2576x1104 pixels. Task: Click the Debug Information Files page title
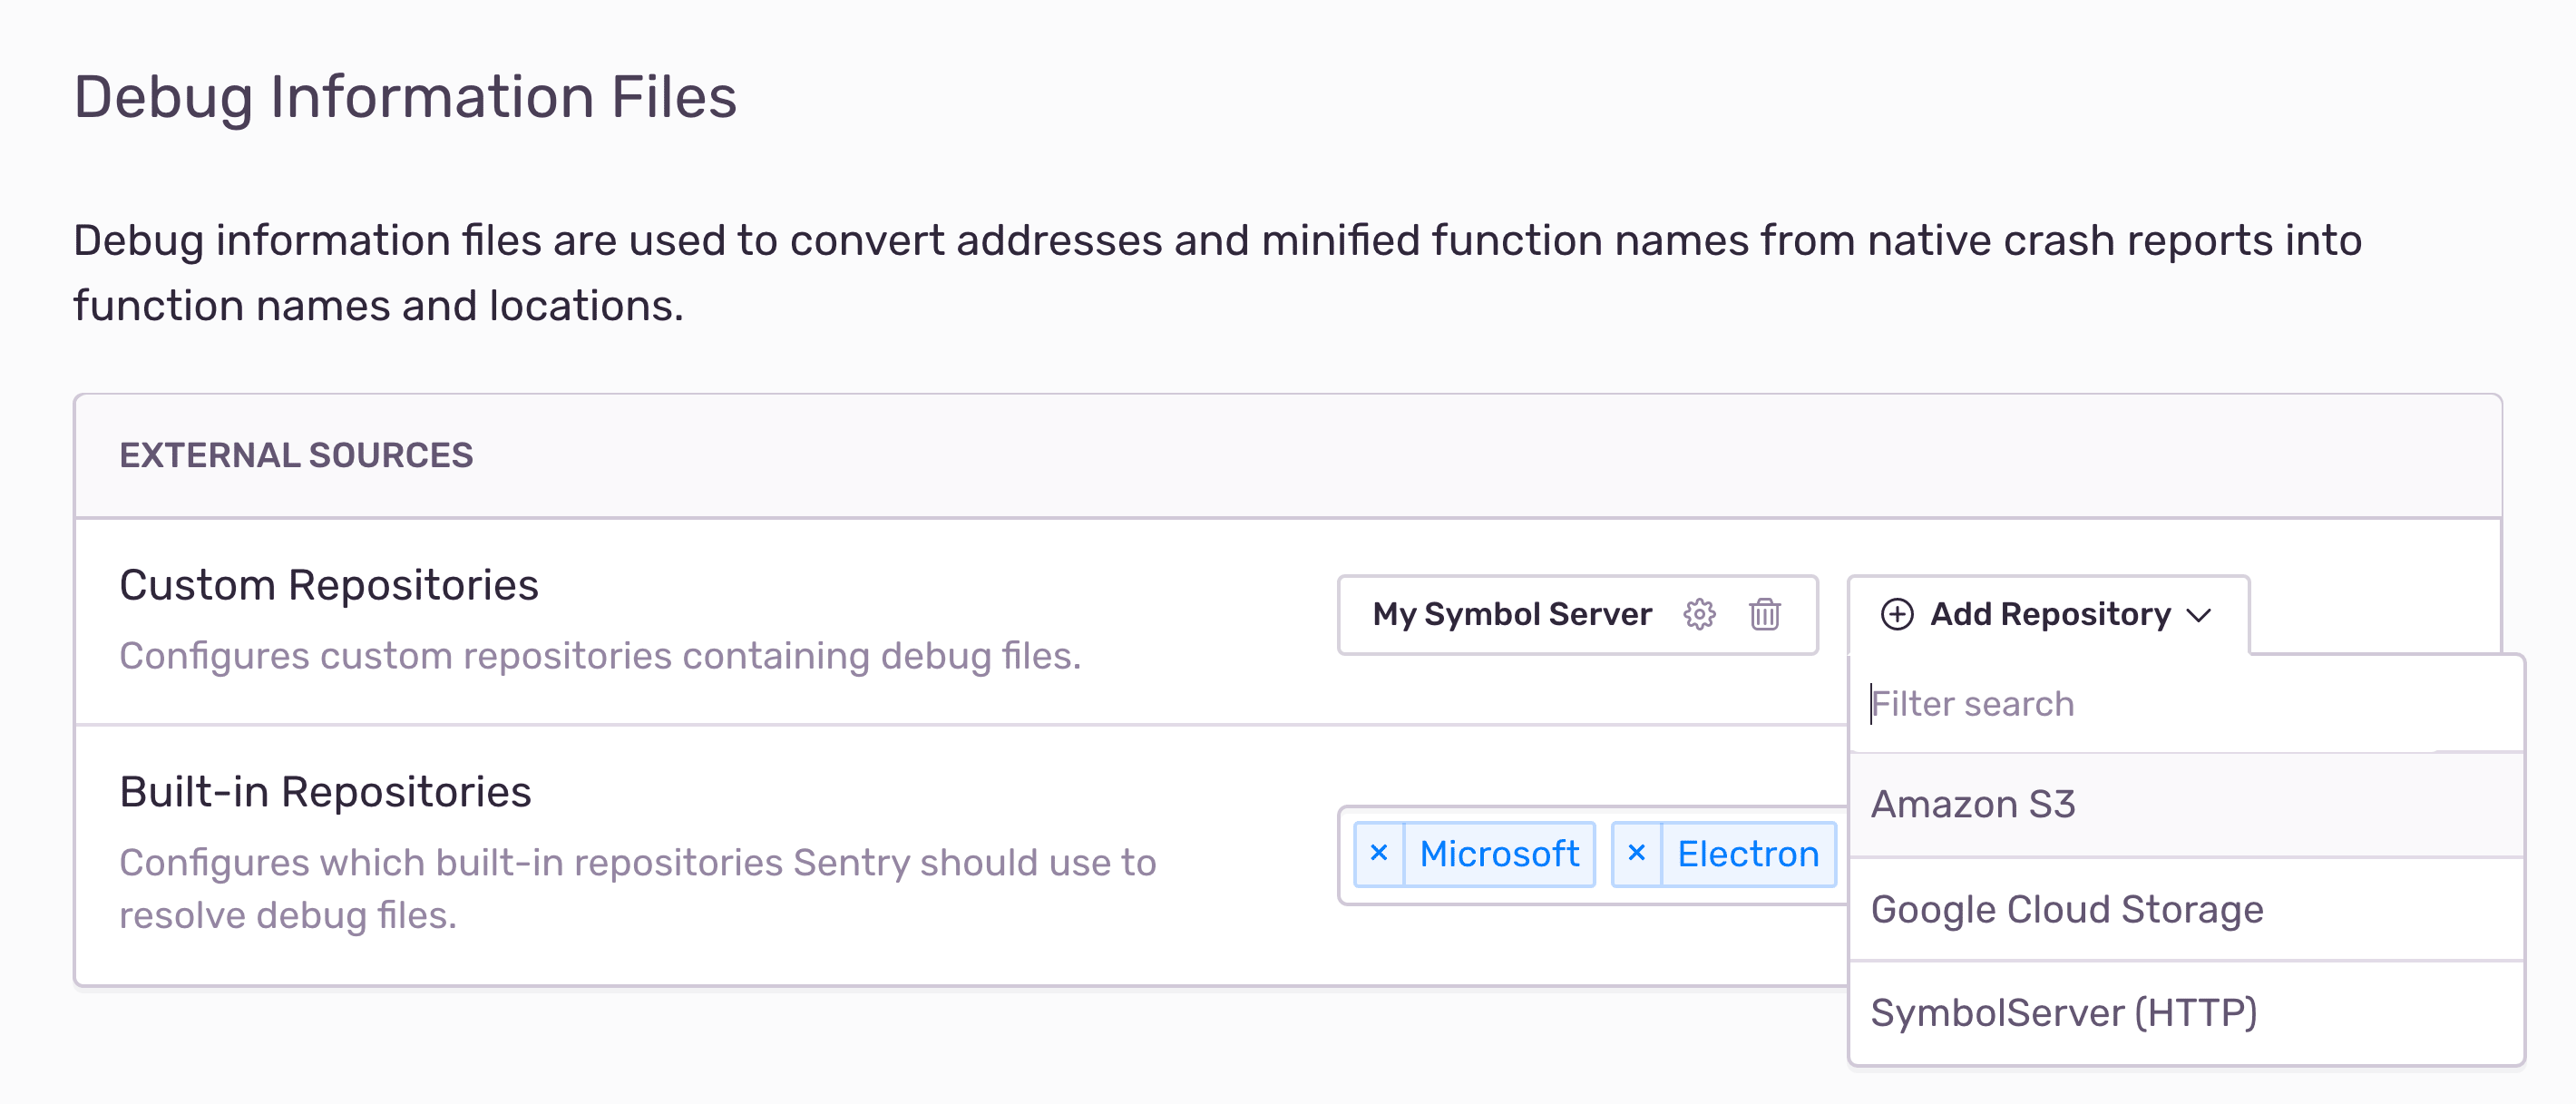[405, 97]
